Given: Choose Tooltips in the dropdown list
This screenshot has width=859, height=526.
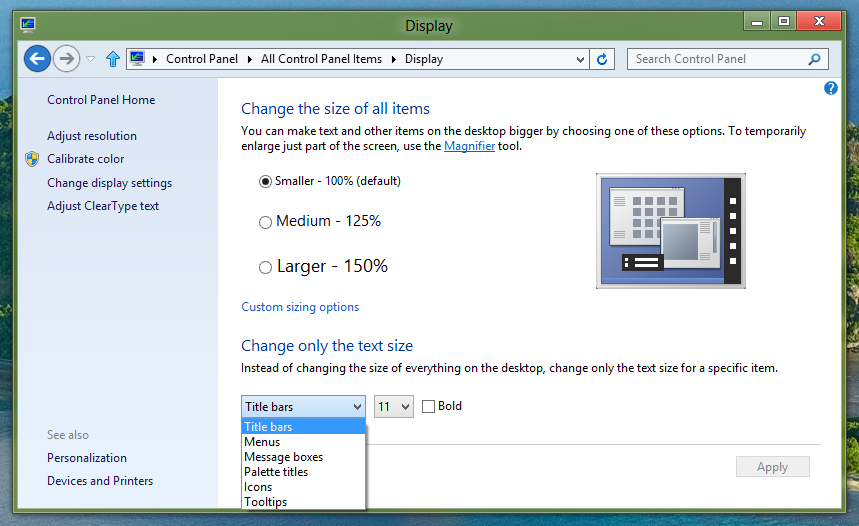Looking at the screenshot, I should pyautogui.click(x=265, y=502).
